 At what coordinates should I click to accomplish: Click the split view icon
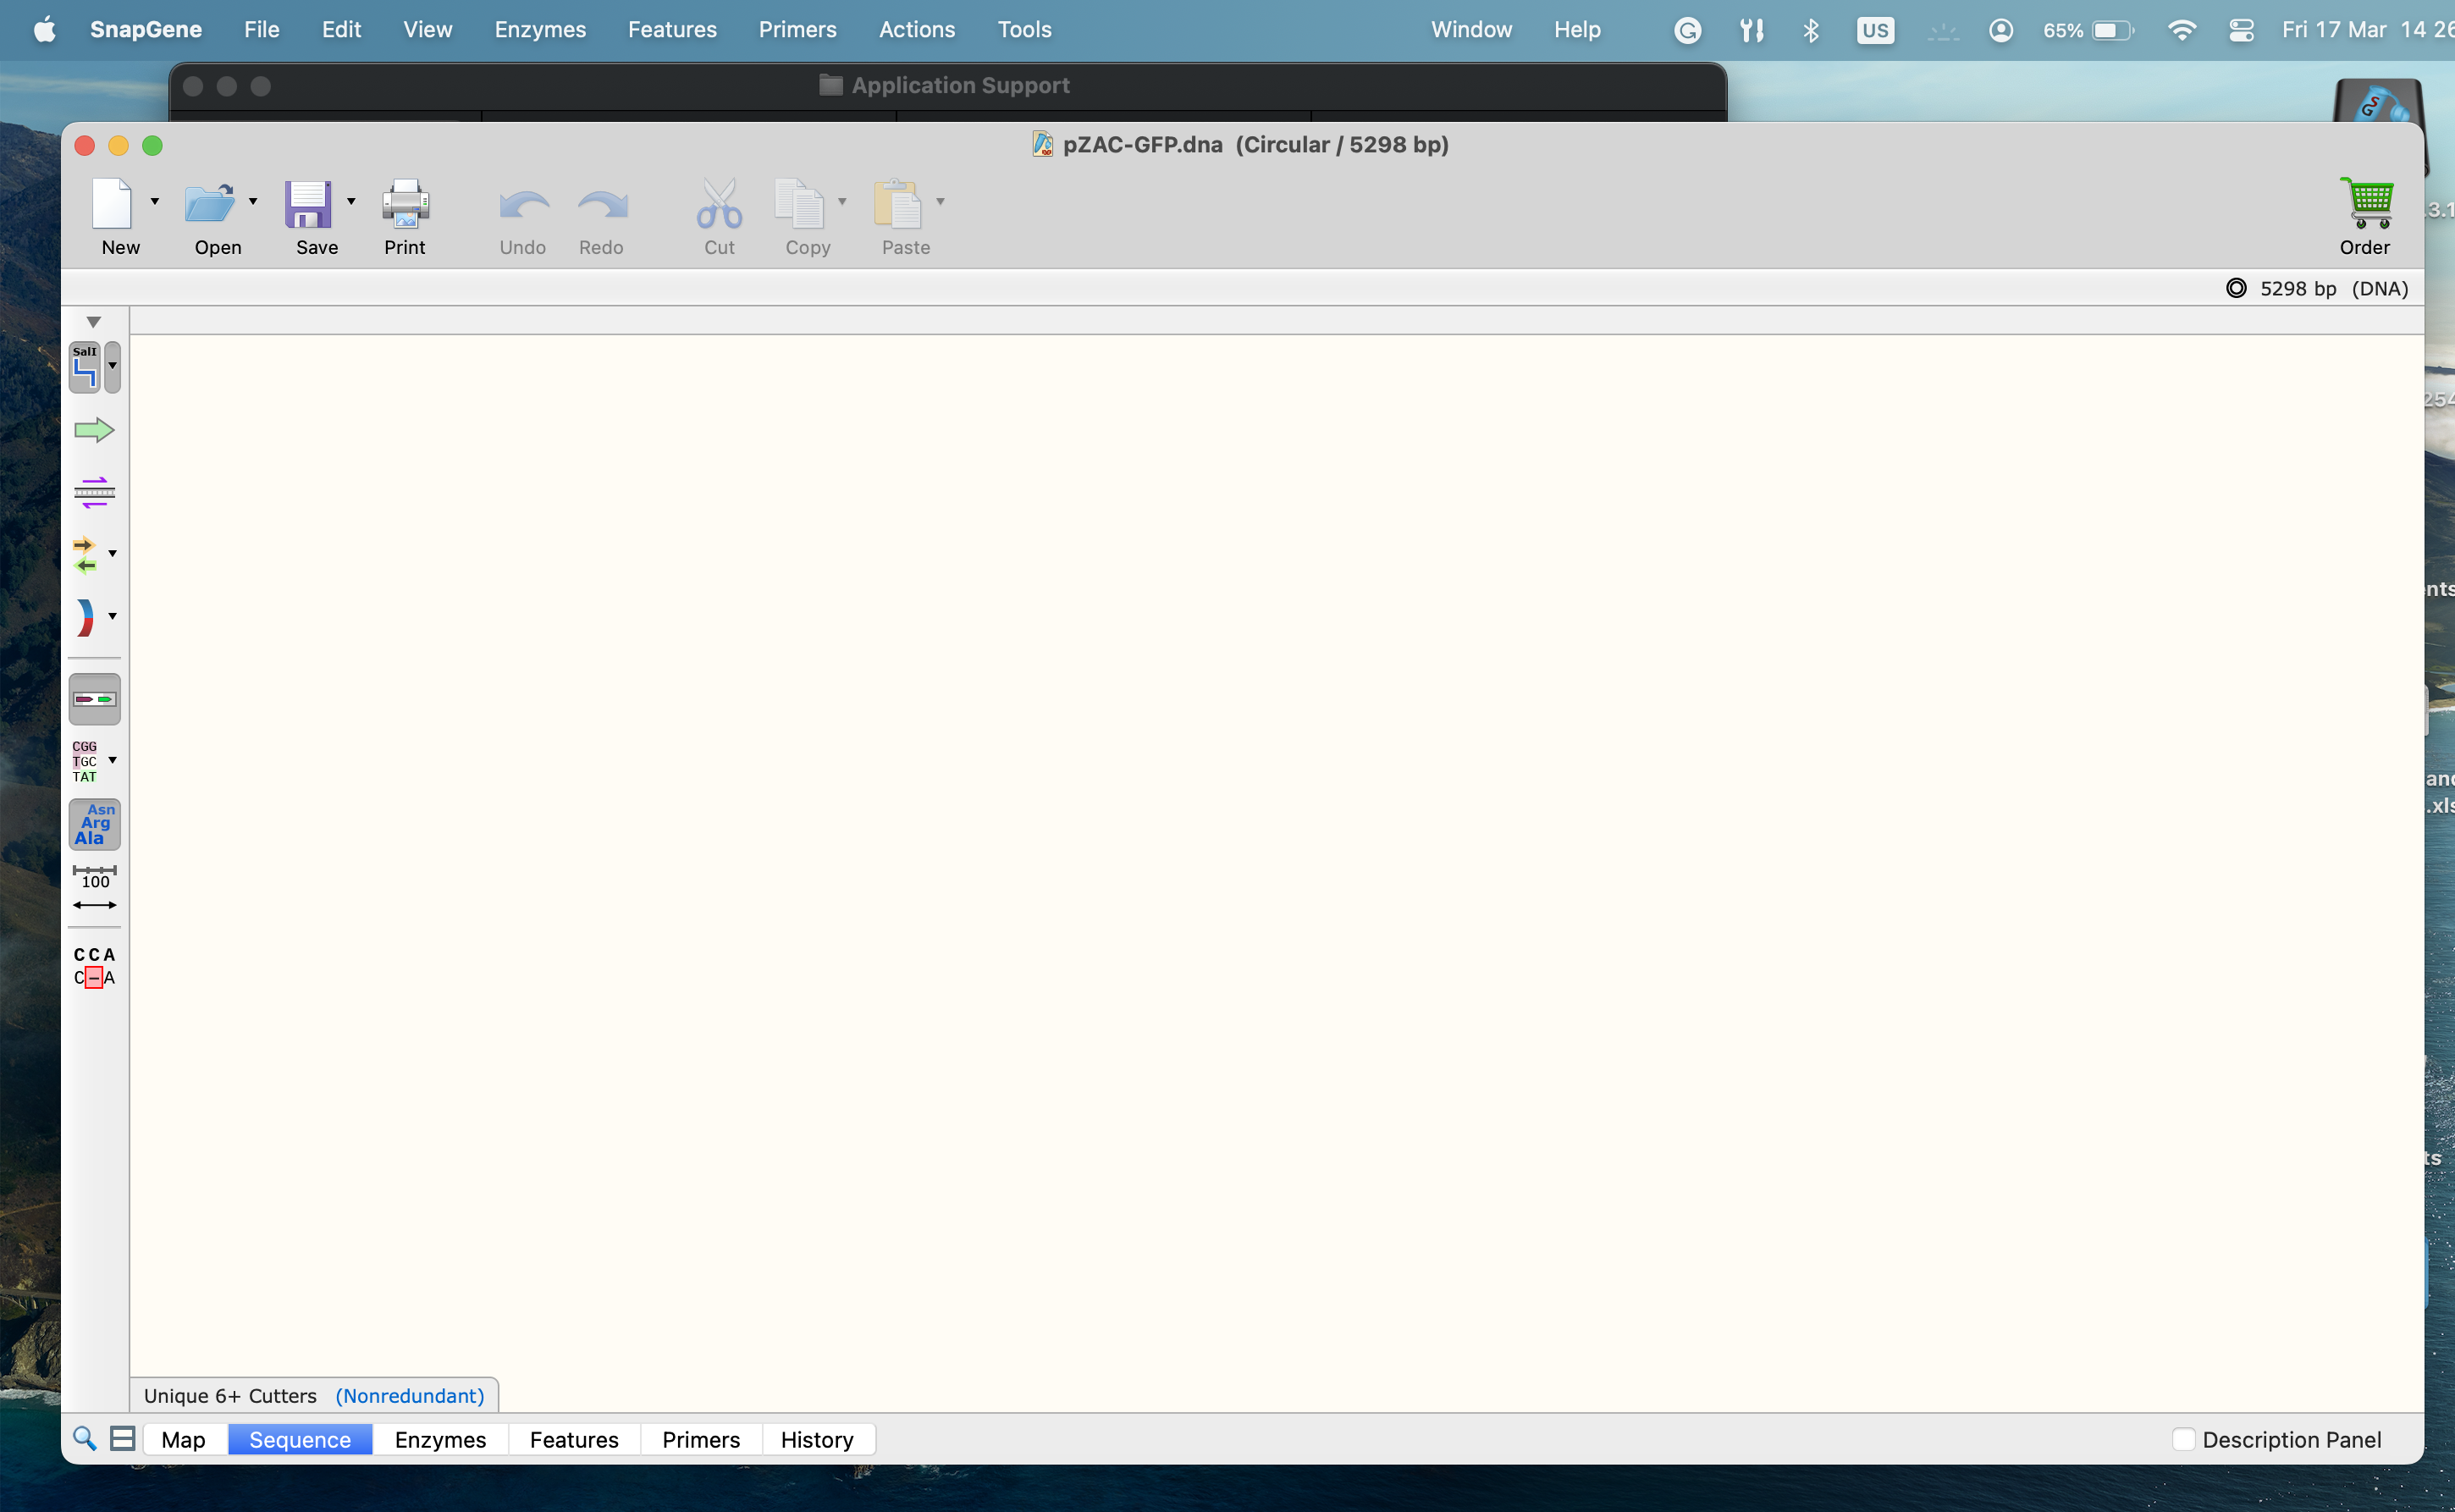point(122,1438)
